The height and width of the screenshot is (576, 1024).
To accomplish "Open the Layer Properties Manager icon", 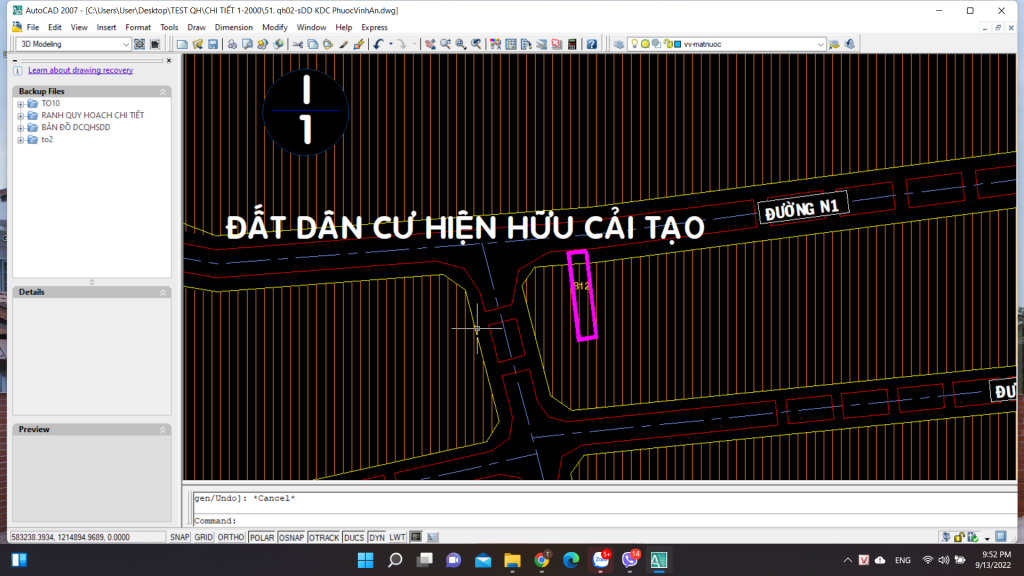I will point(618,44).
